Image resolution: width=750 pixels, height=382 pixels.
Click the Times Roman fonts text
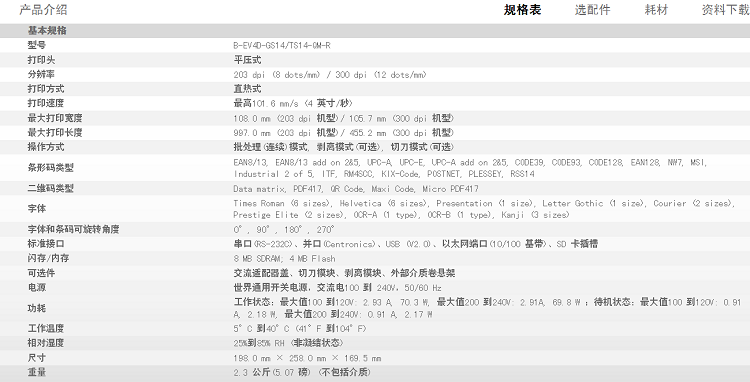(x=485, y=209)
